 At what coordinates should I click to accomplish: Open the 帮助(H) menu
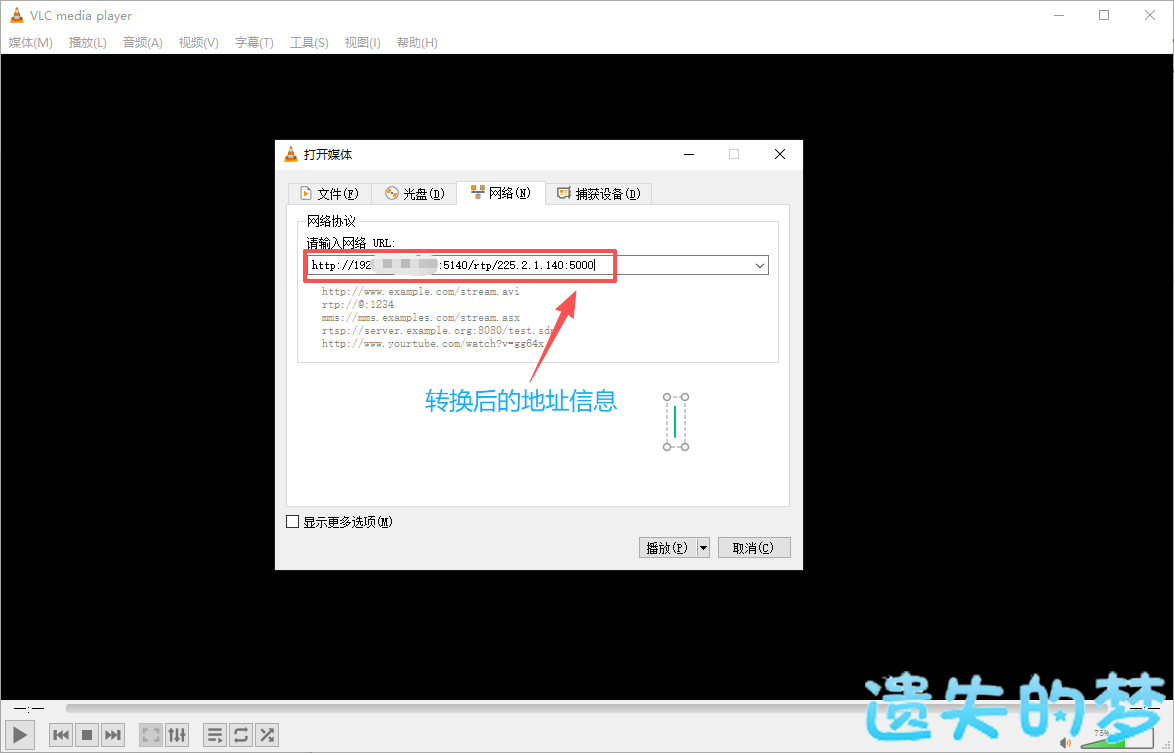coord(417,43)
